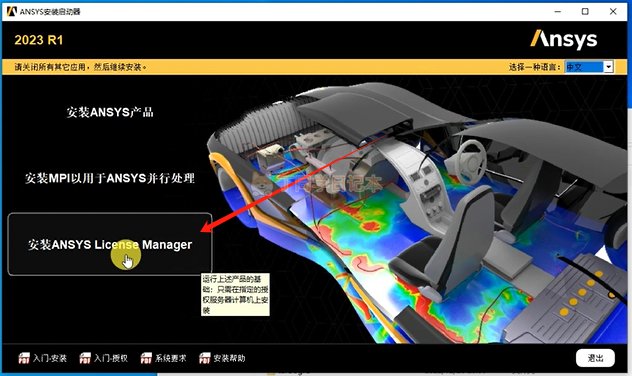
Task: Maximize the ANSYS installer window
Action: (x=585, y=11)
